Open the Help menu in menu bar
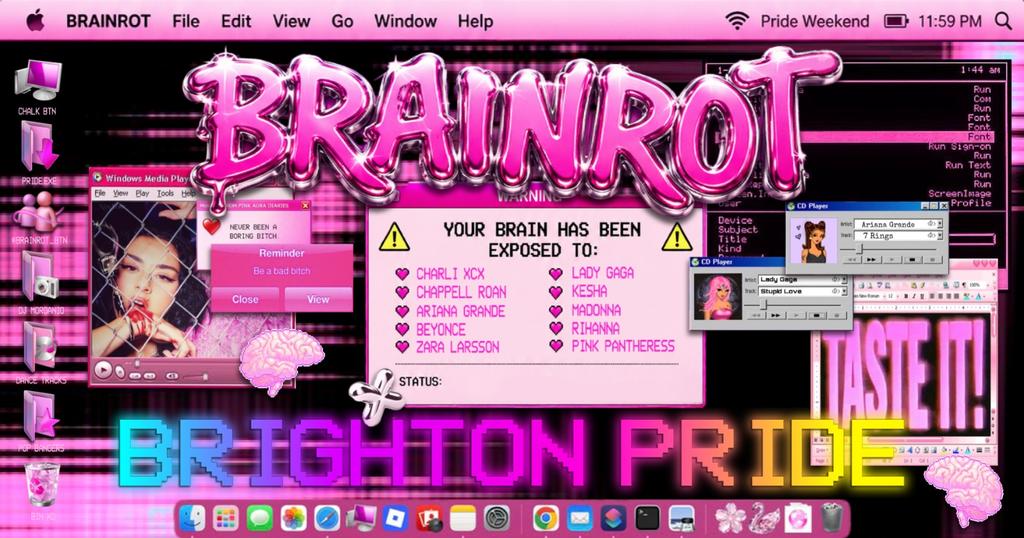The width and height of the screenshot is (1024, 538). 475,21
